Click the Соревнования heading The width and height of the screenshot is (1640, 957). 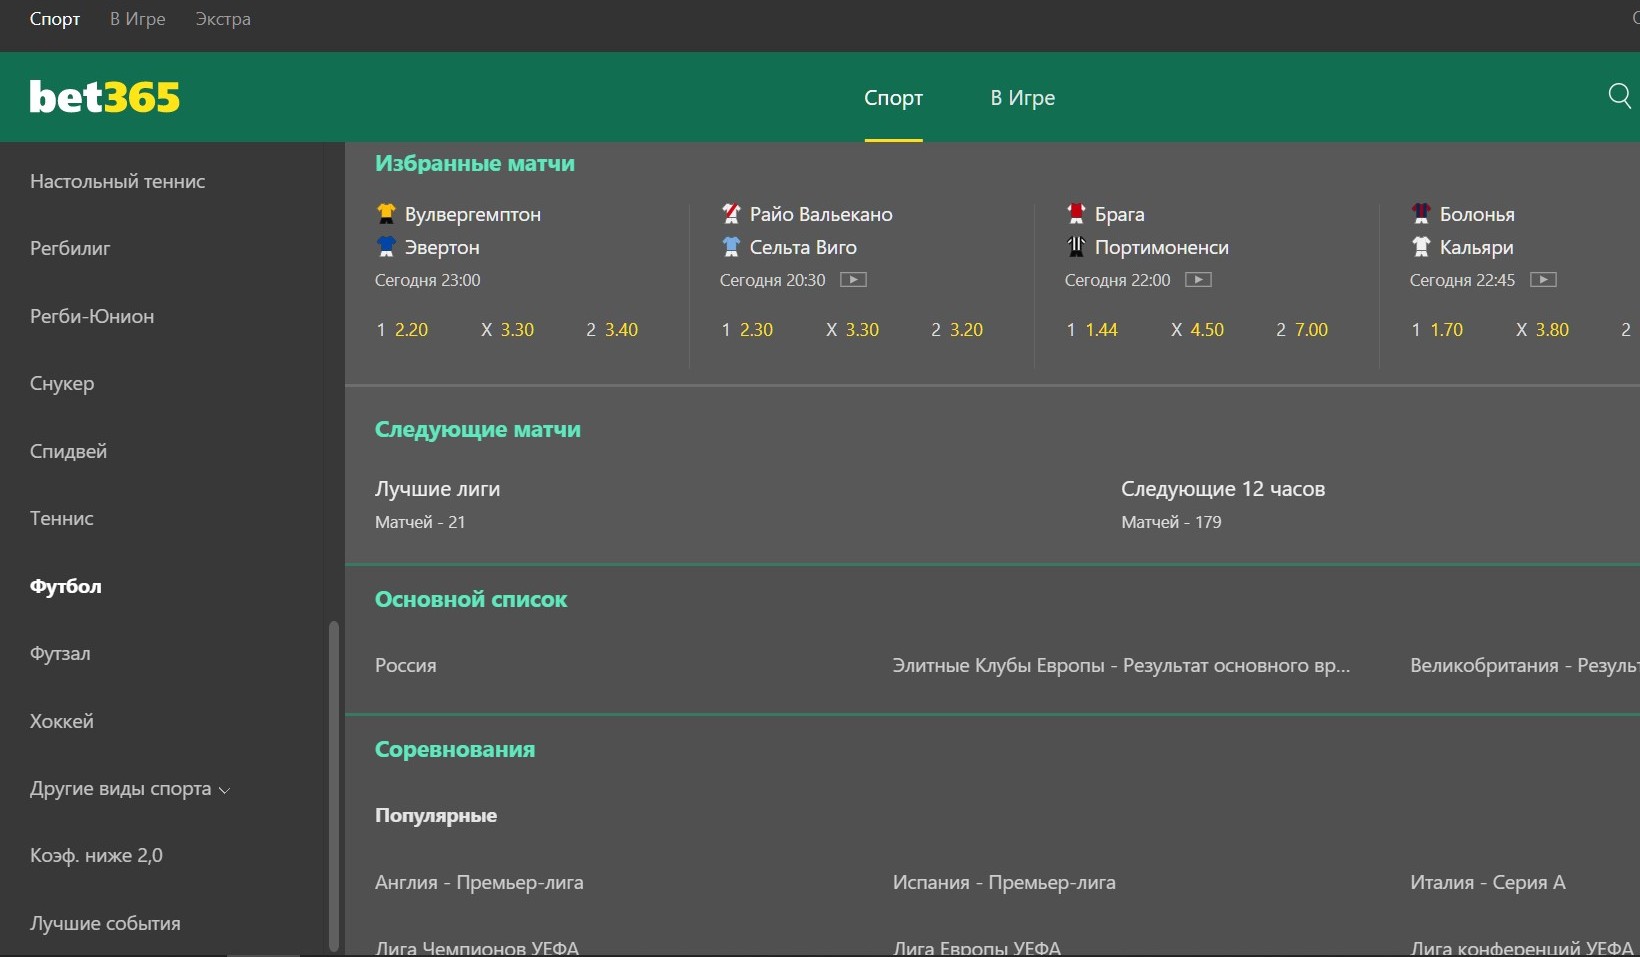[455, 749]
